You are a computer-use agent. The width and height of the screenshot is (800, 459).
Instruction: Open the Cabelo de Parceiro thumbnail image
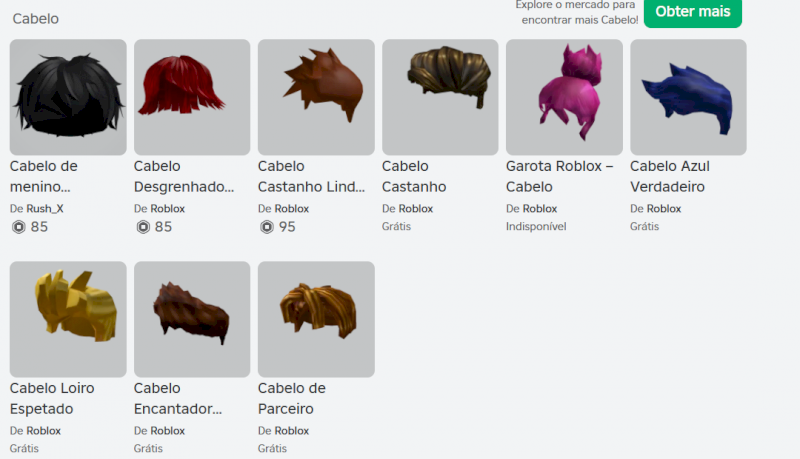(316, 319)
